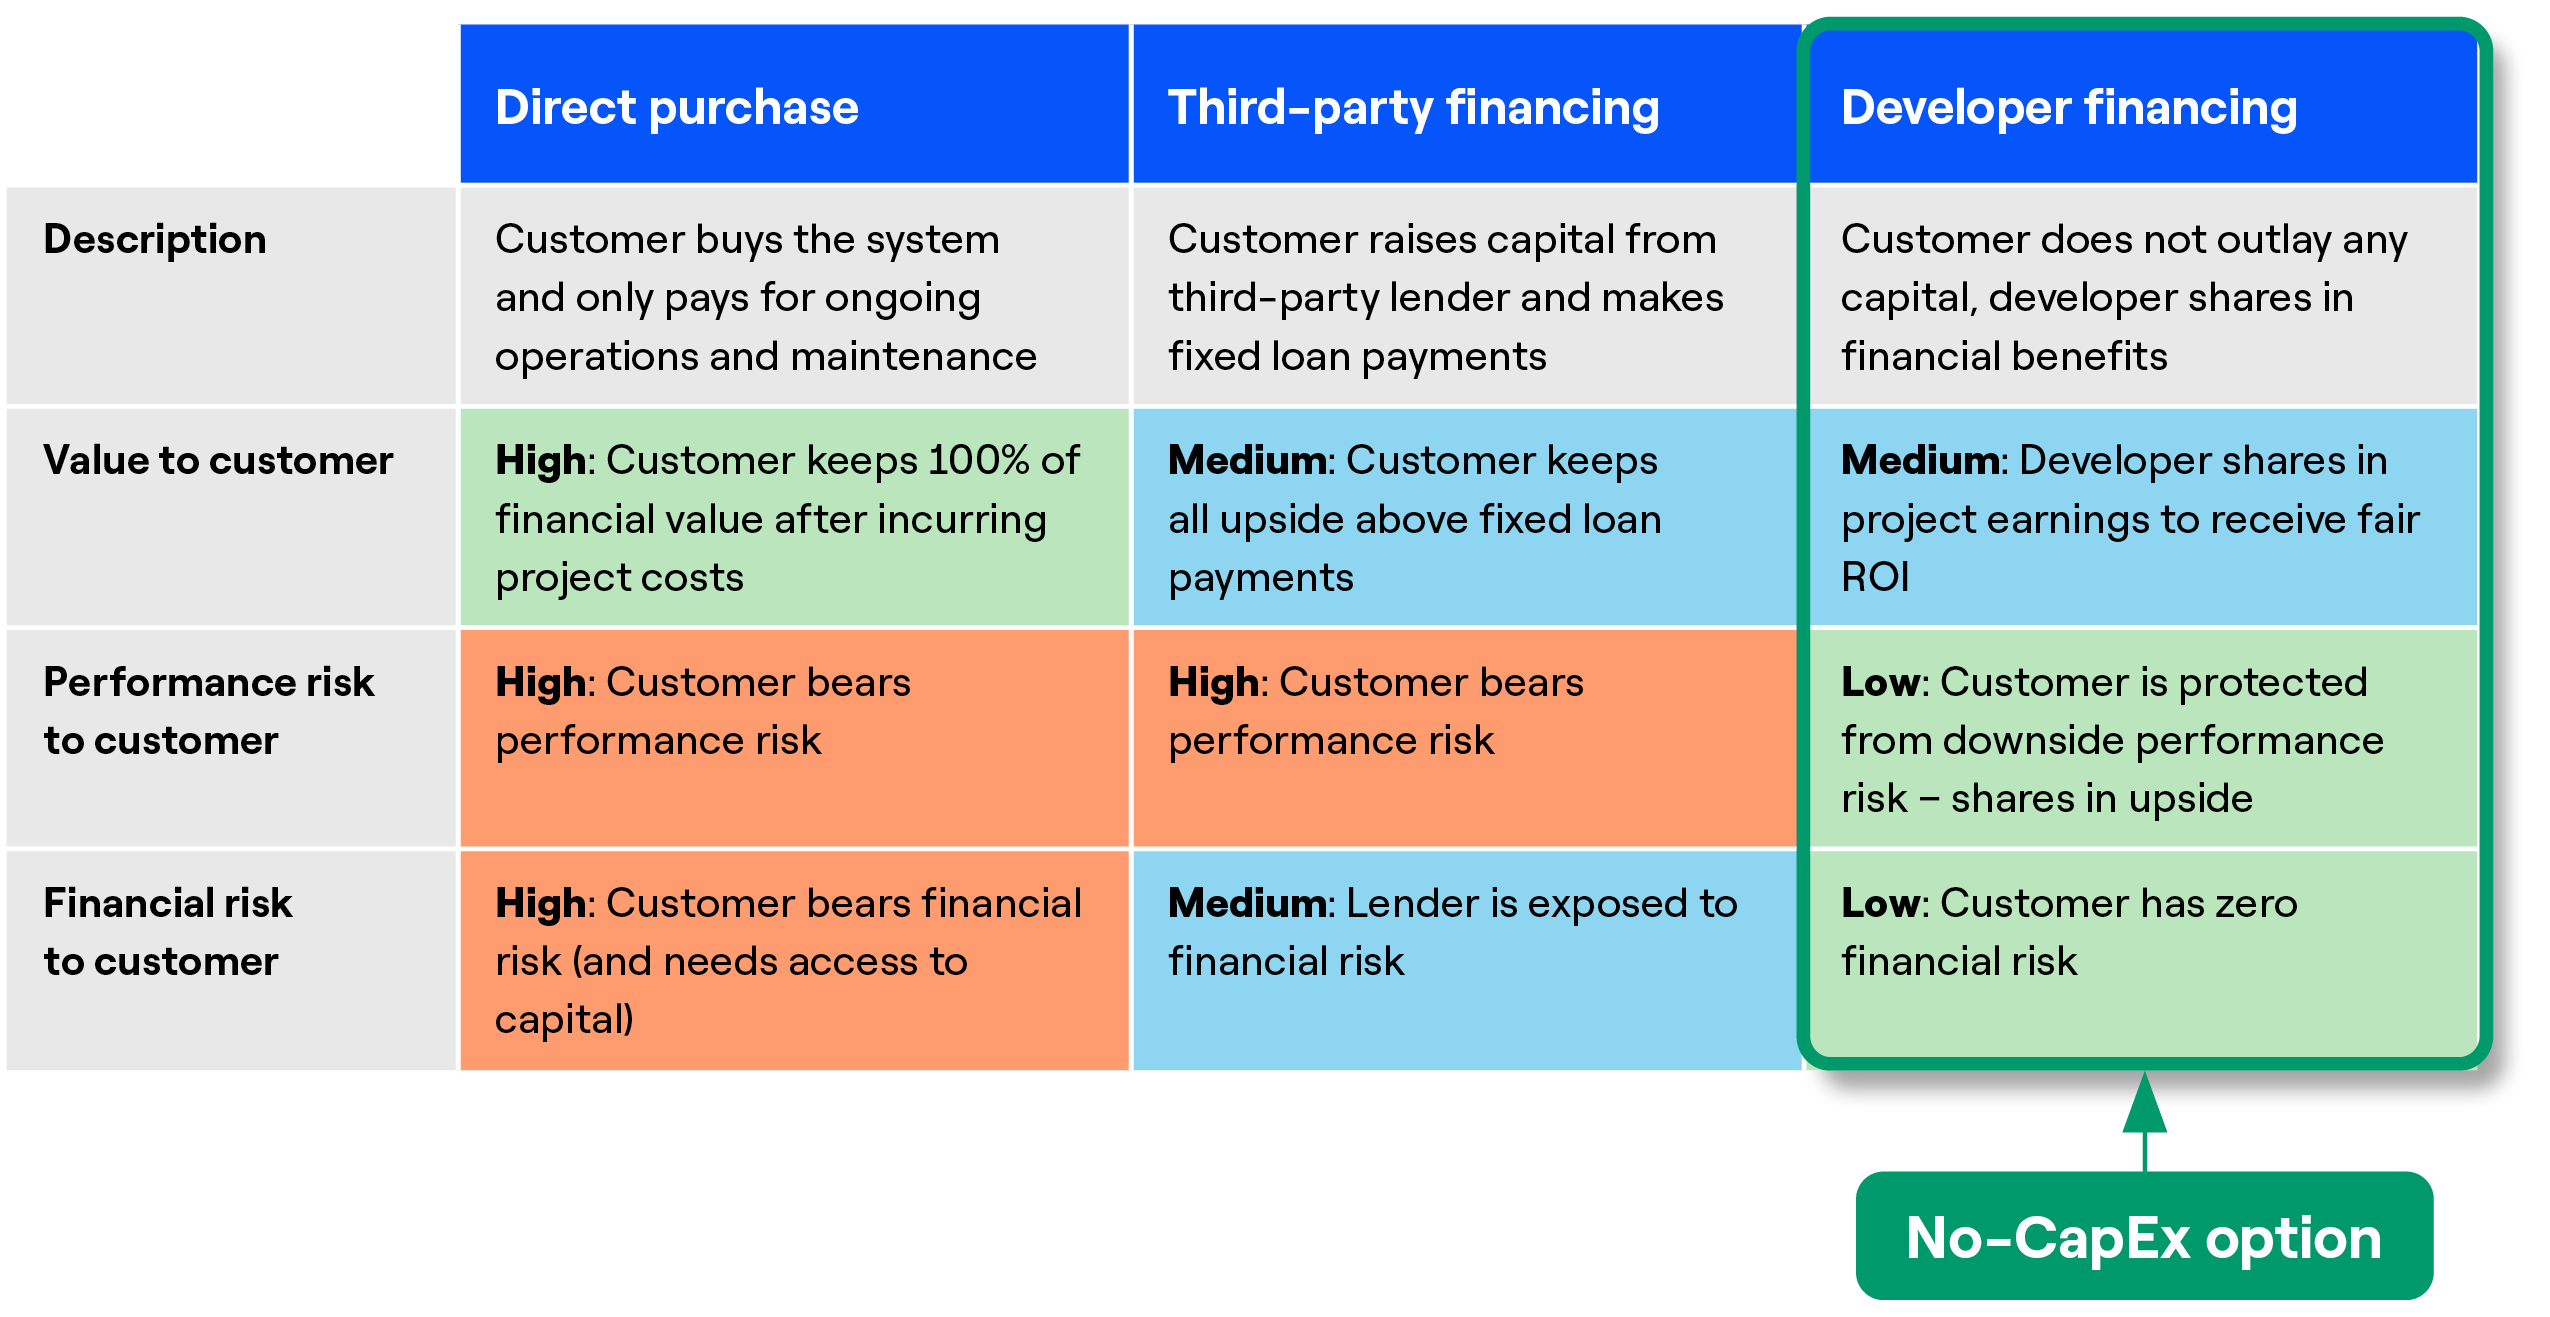Click the Customer has zero financial risk cell
The height and width of the screenshot is (1317, 2550).
(2143, 955)
